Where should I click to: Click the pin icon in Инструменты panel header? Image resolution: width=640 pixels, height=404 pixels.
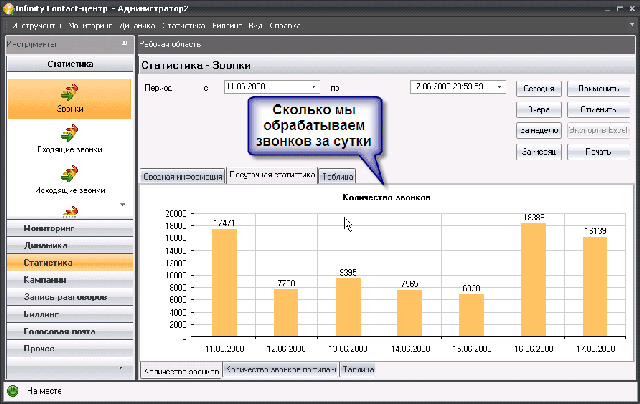click(x=124, y=43)
